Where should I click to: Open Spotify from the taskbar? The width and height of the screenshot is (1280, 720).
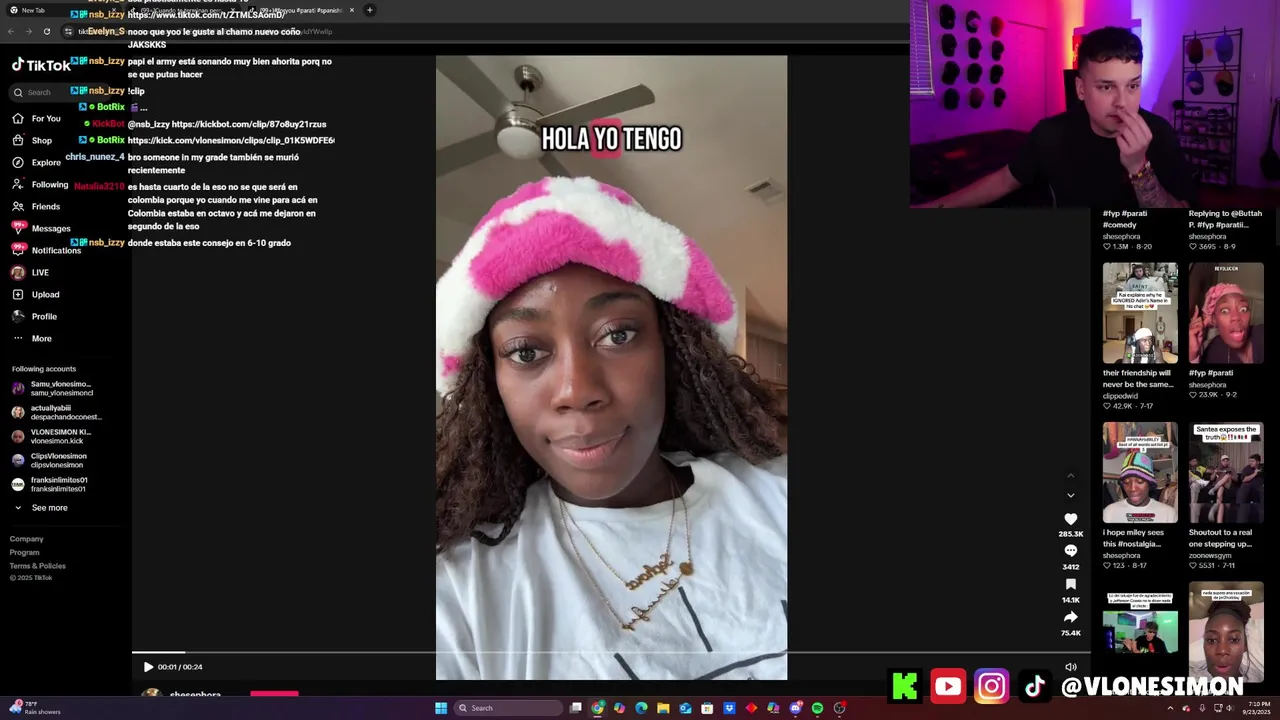coord(817,708)
